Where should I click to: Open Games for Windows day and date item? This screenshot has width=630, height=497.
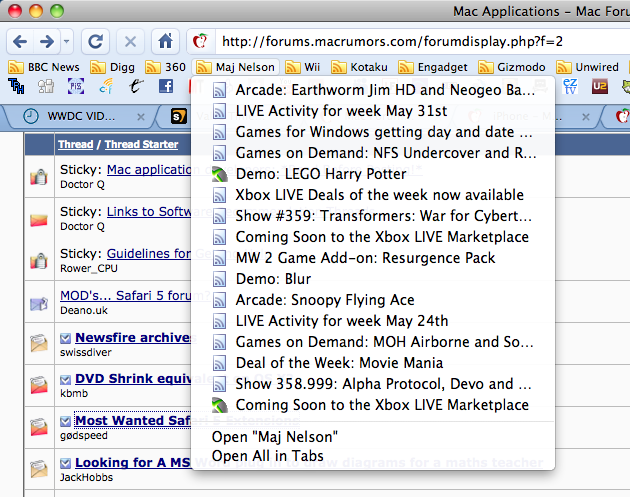374,132
